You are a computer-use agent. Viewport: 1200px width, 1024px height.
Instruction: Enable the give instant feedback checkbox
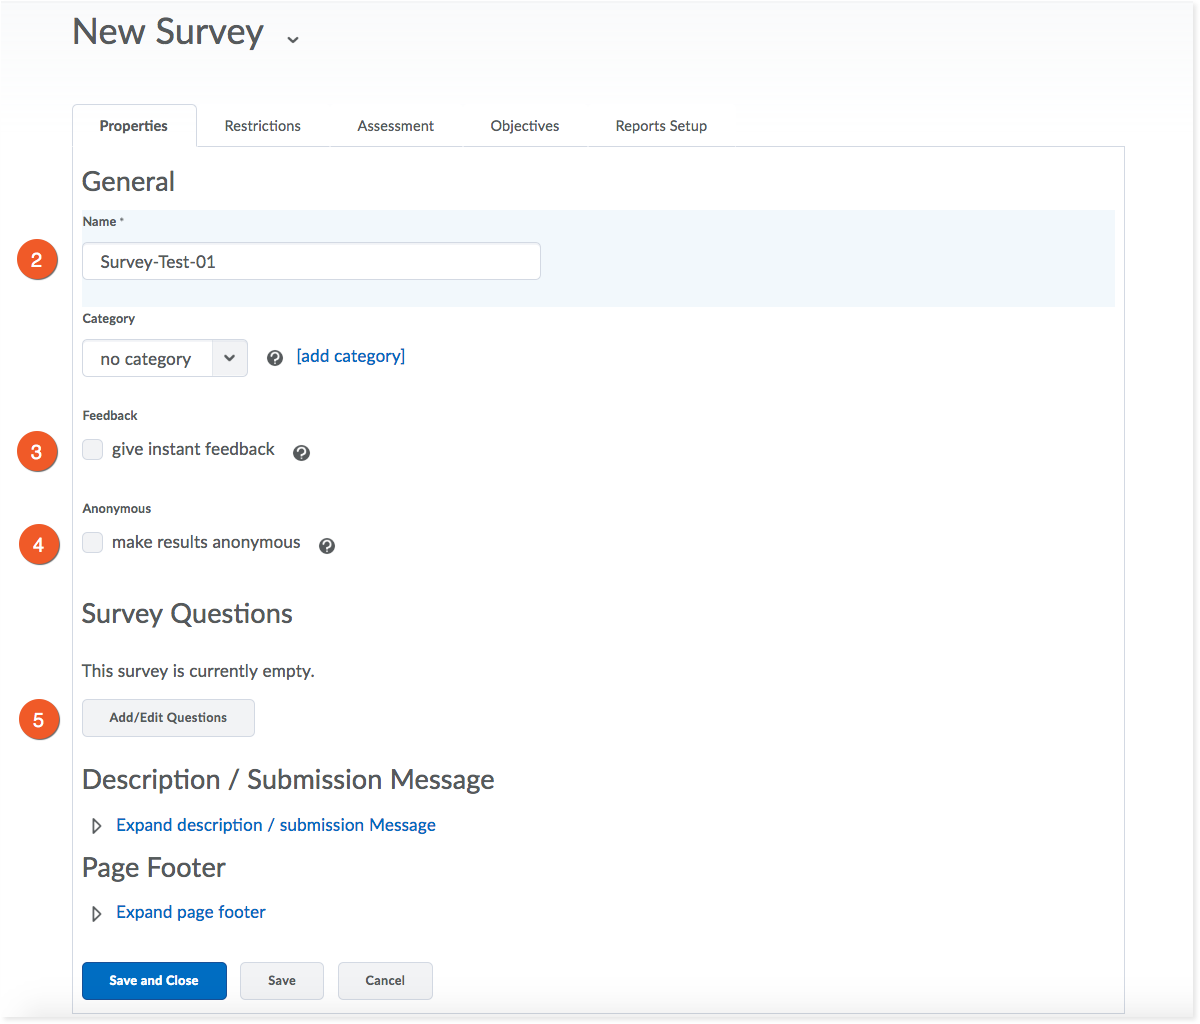point(93,450)
